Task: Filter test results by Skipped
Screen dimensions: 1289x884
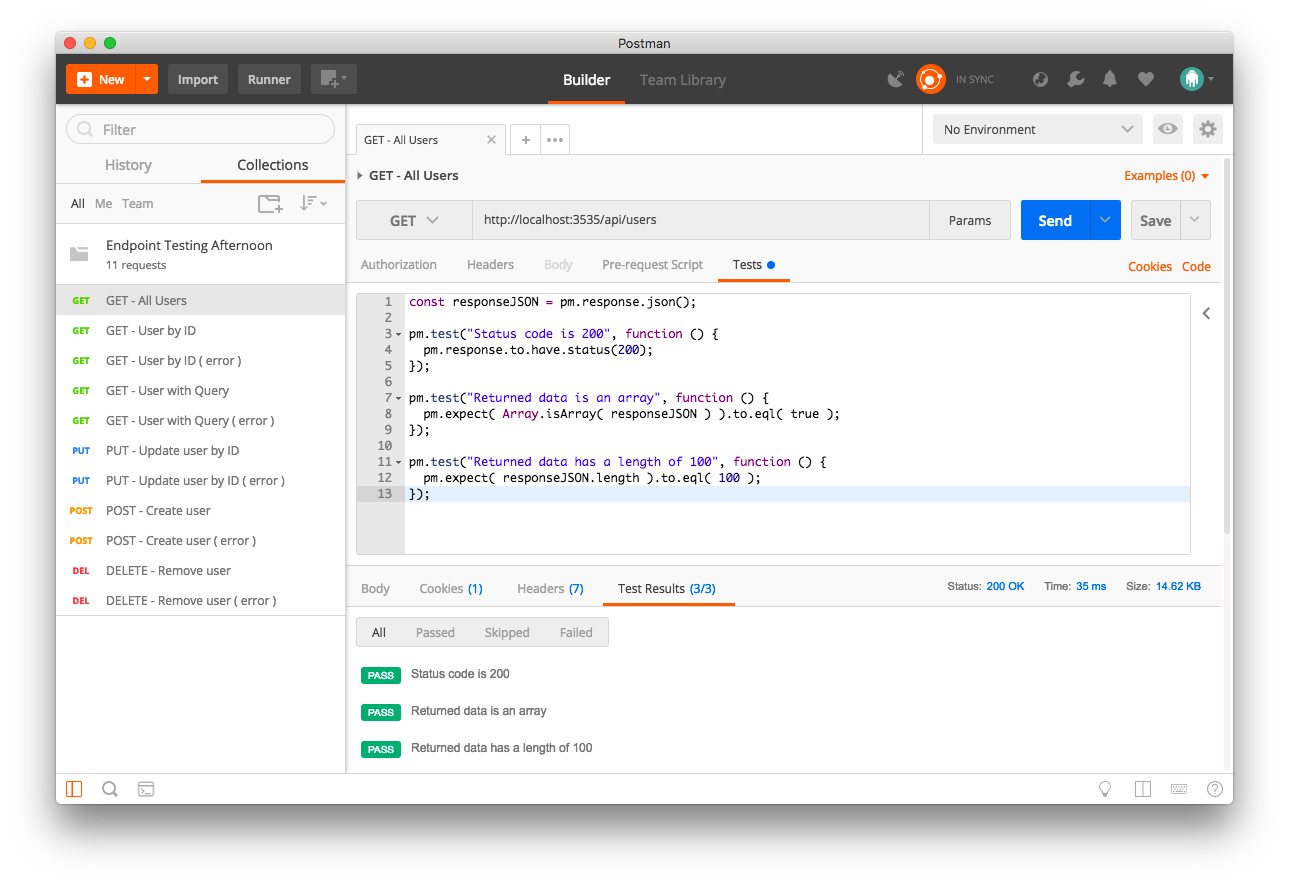Action: [x=507, y=632]
